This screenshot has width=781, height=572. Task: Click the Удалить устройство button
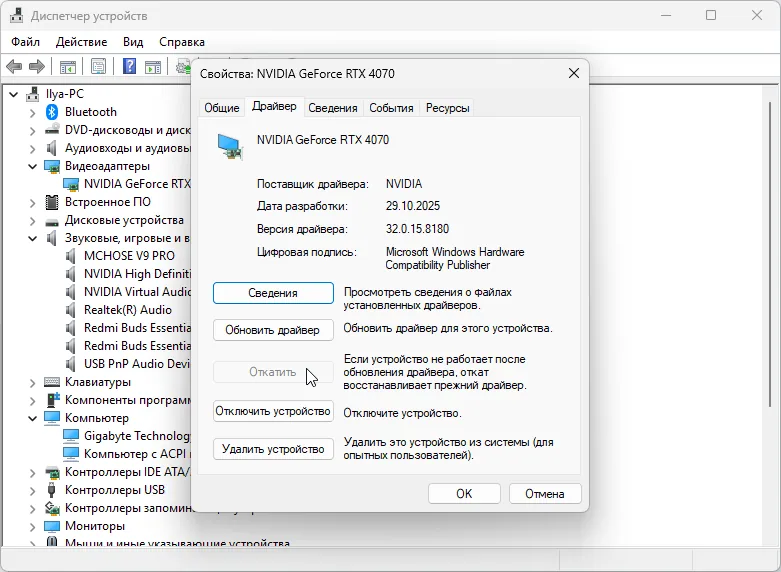[273, 449]
